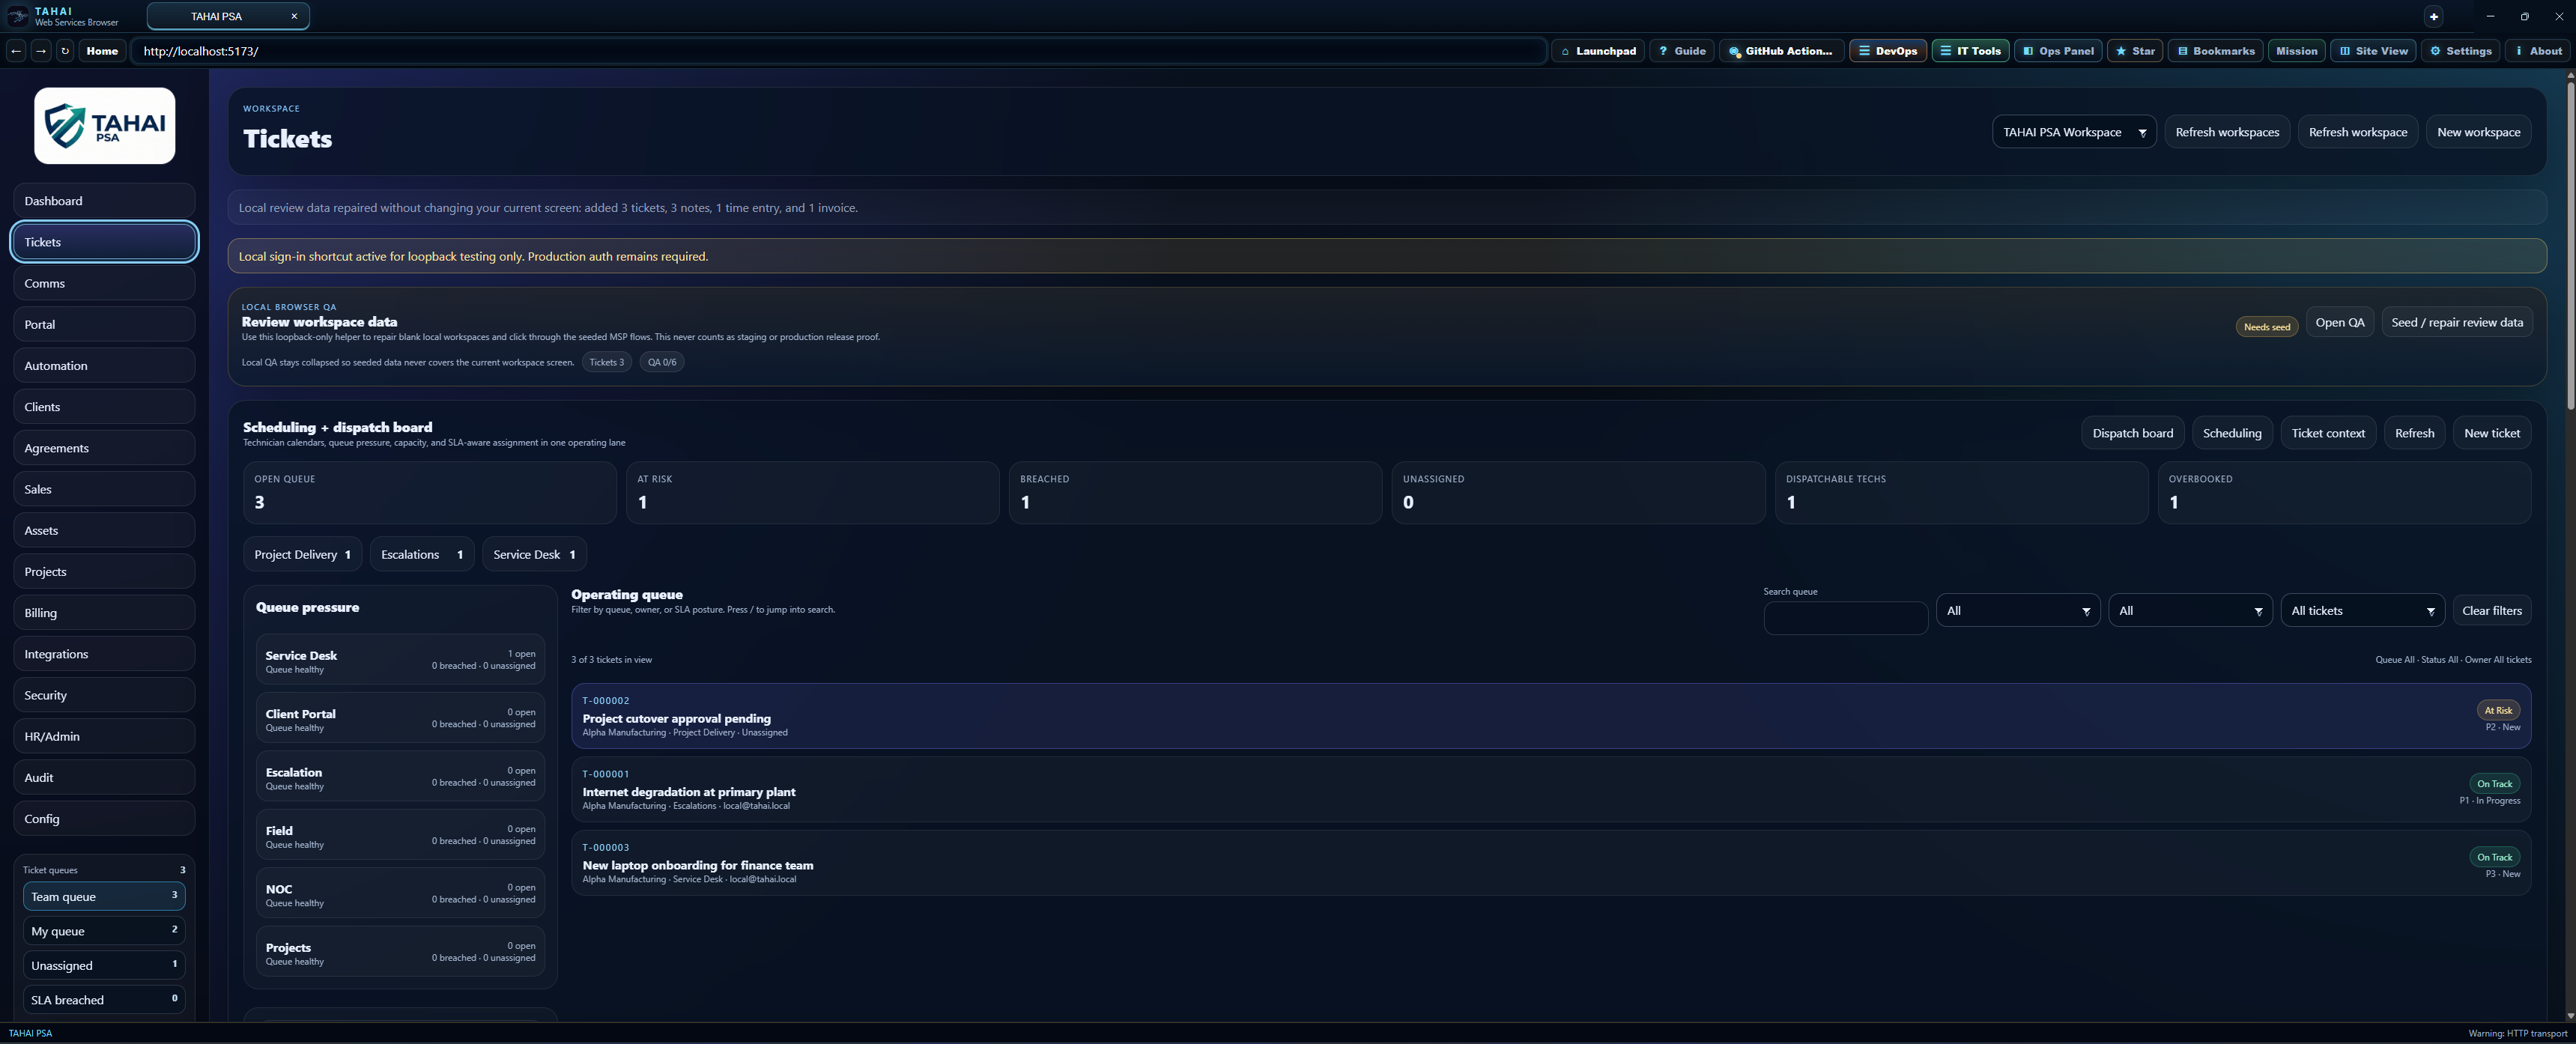Navigate to Automation in the sidebar
Screen dimensions: 2576x1044
104,366
